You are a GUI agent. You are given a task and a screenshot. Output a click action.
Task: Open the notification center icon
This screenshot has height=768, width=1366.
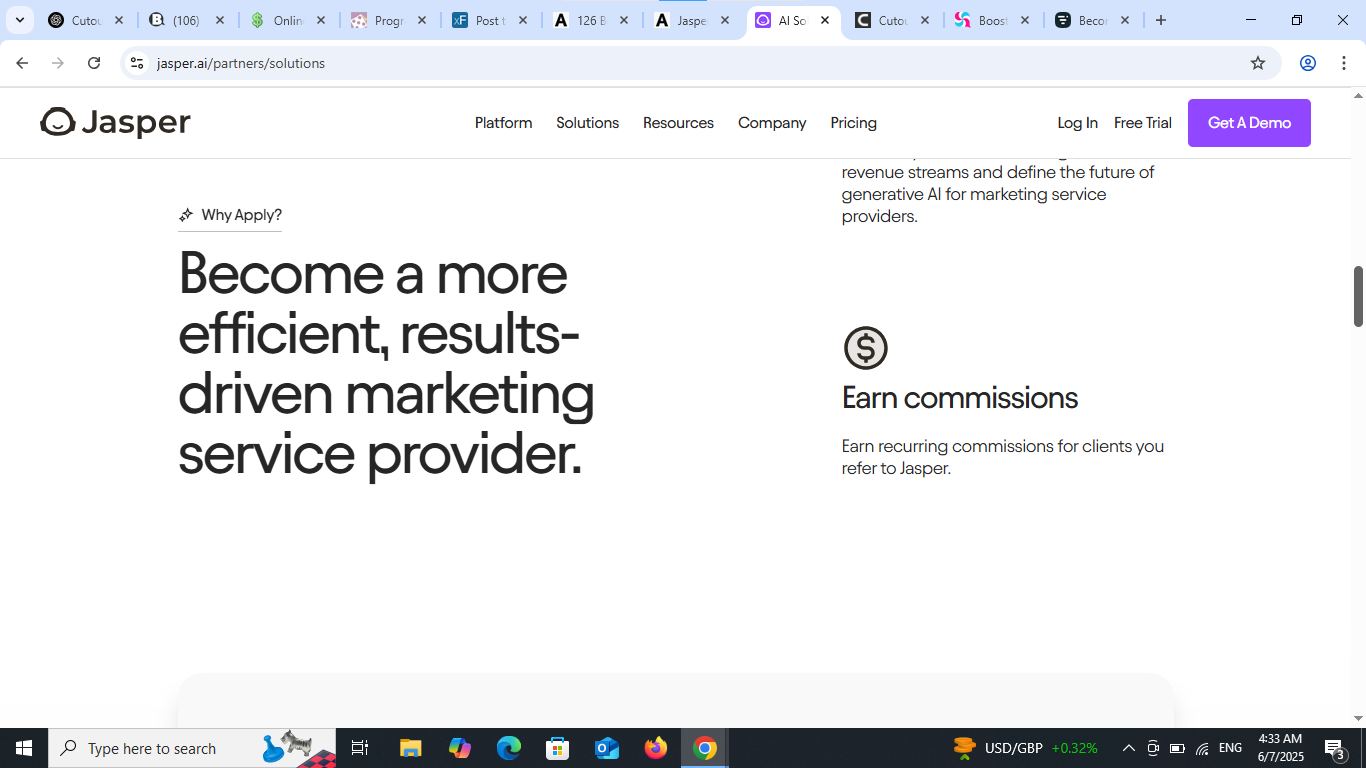1335,748
